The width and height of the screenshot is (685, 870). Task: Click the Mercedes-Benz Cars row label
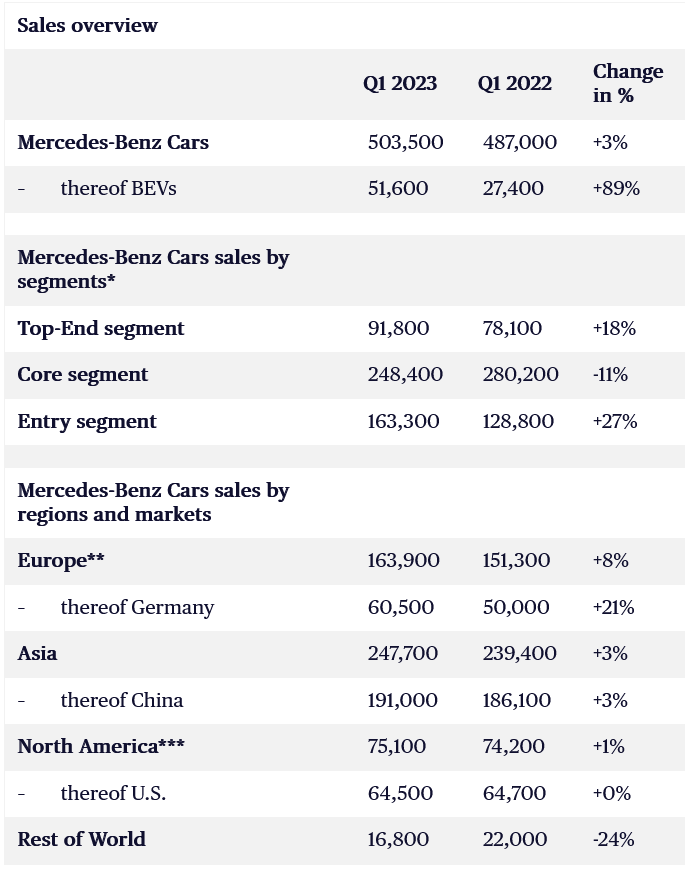click(x=113, y=142)
